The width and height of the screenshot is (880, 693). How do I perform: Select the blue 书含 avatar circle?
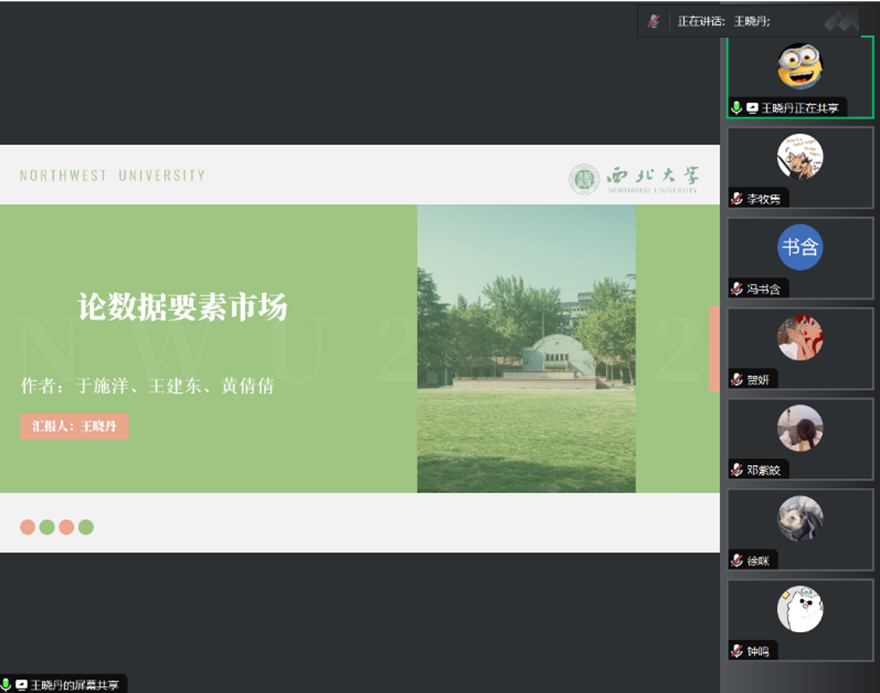tap(800, 247)
